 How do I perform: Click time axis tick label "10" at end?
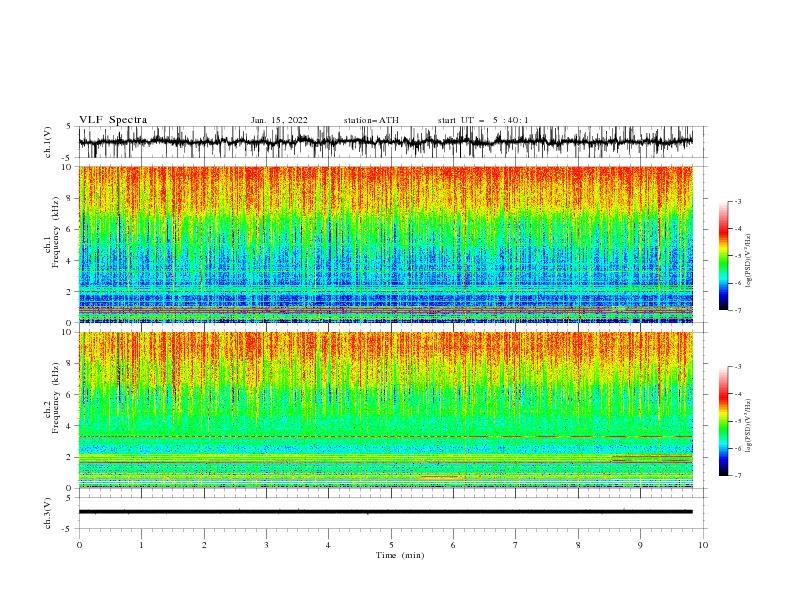tap(703, 545)
